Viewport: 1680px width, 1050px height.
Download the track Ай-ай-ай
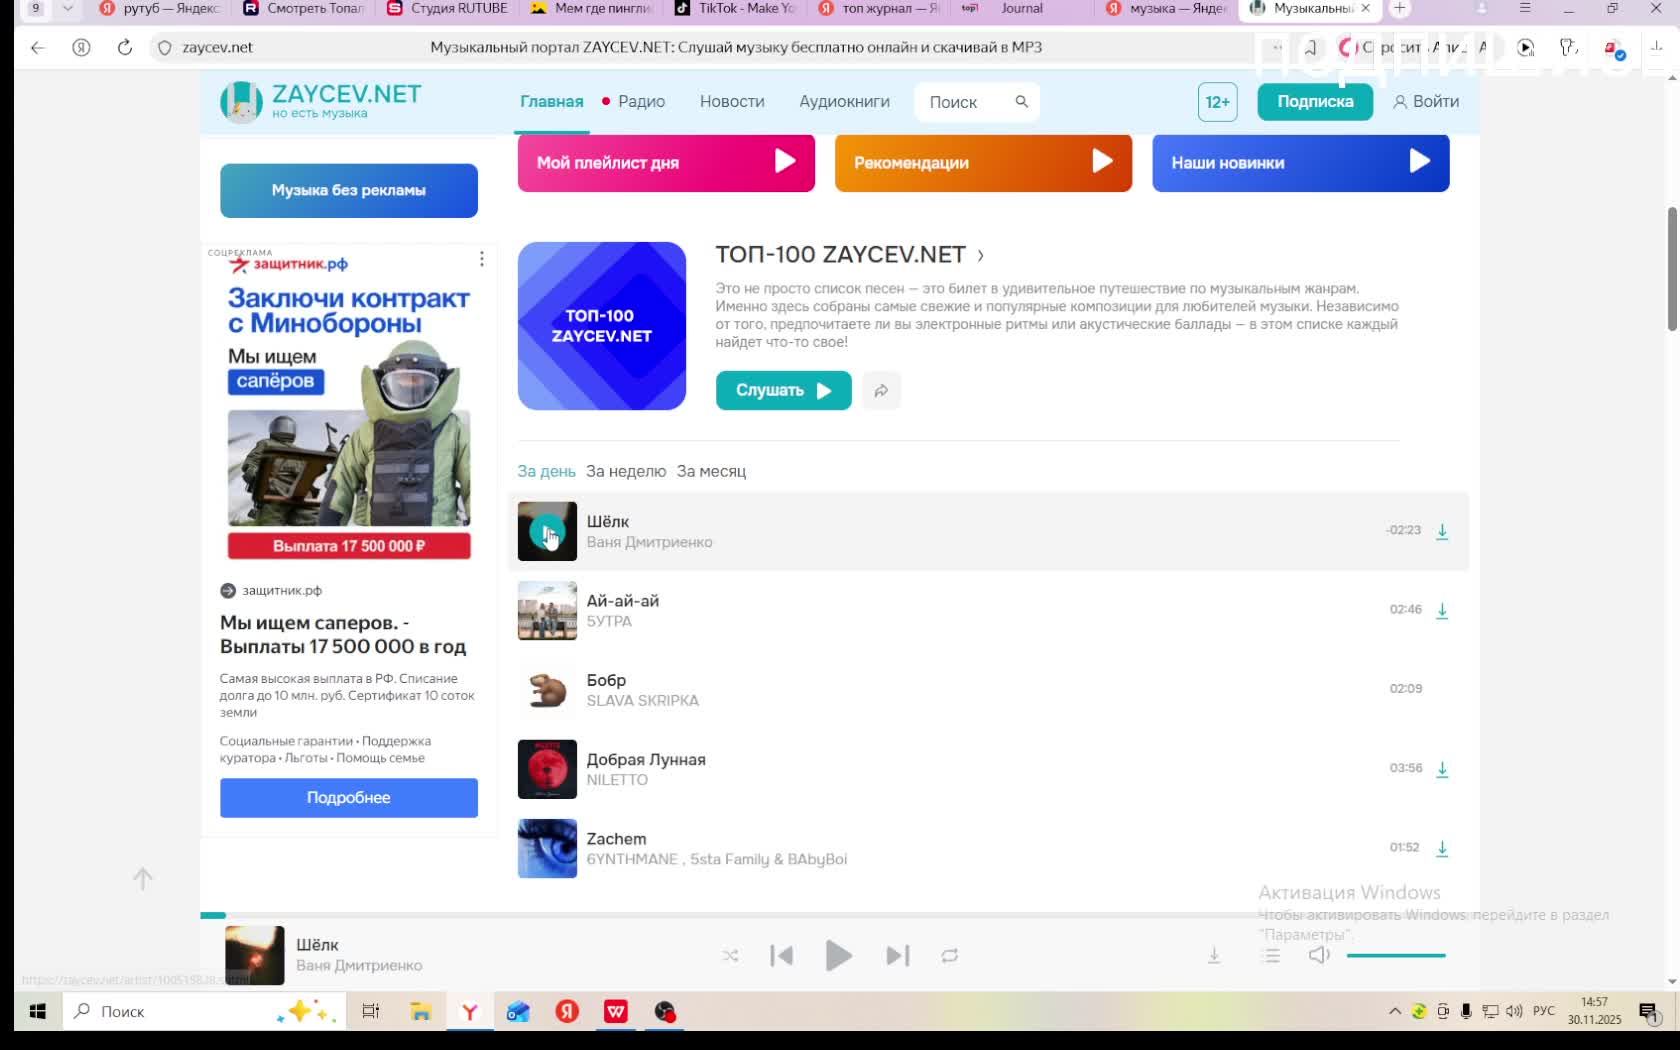click(x=1442, y=610)
